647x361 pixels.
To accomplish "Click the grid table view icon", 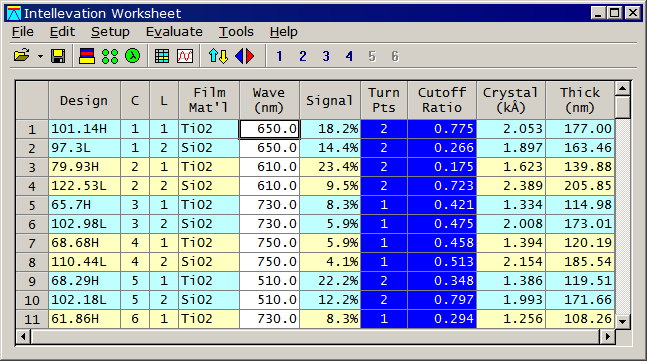I will click(162, 56).
